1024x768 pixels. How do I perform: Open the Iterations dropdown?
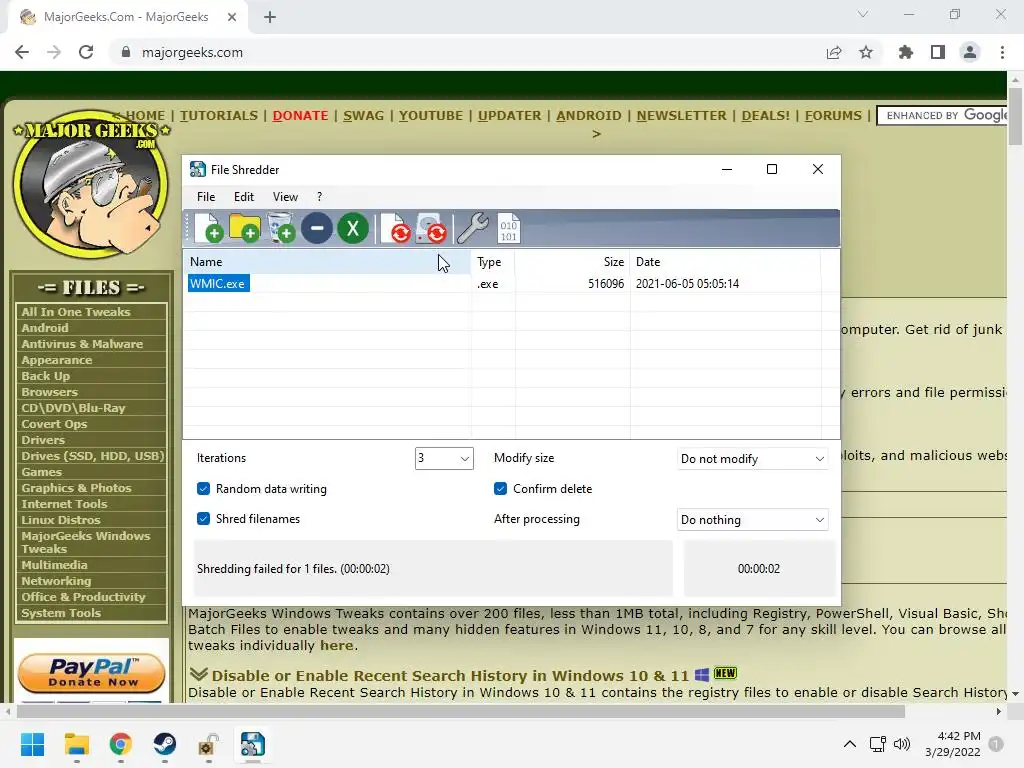tap(444, 458)
